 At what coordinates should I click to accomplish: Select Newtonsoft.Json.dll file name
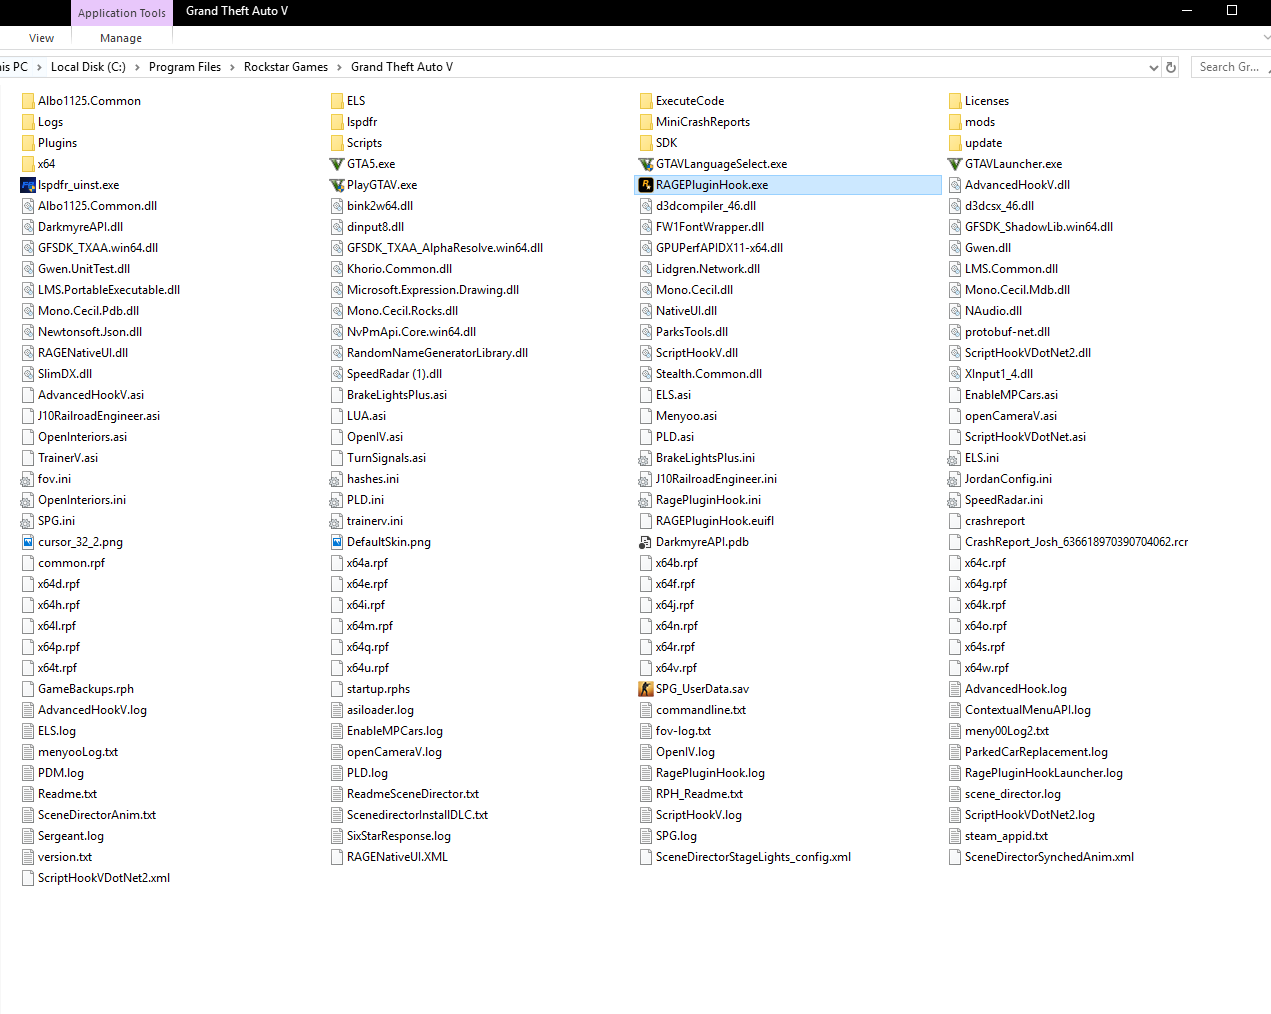(x=90, y=332)
